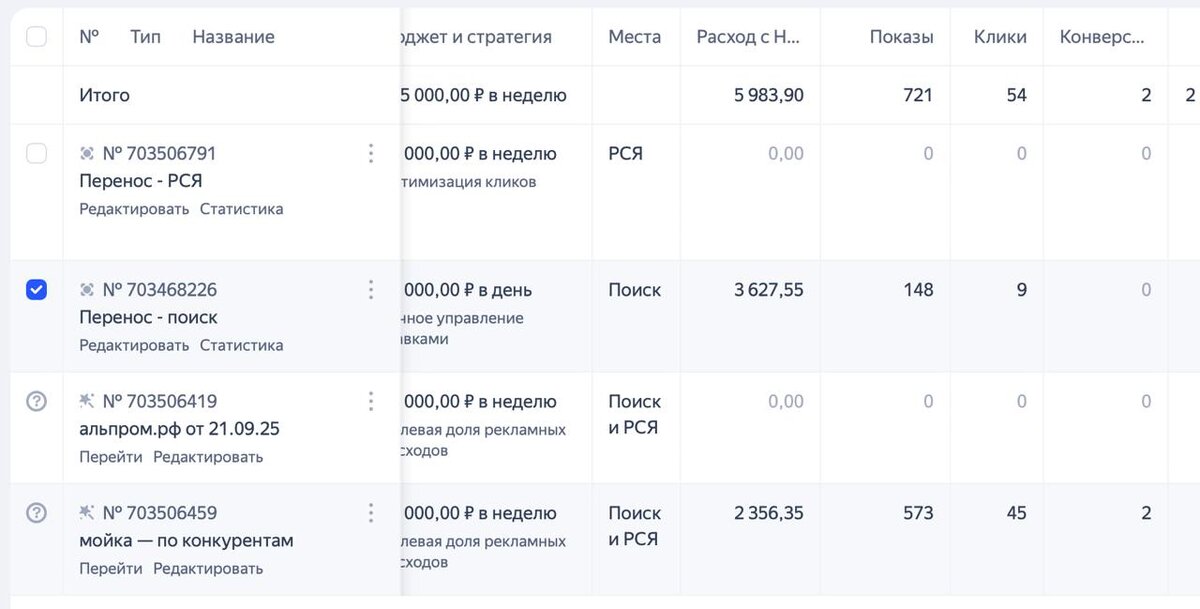Sort by the Клики column header
Viewport: 1200px width, 609px height.
(1000, 37)
